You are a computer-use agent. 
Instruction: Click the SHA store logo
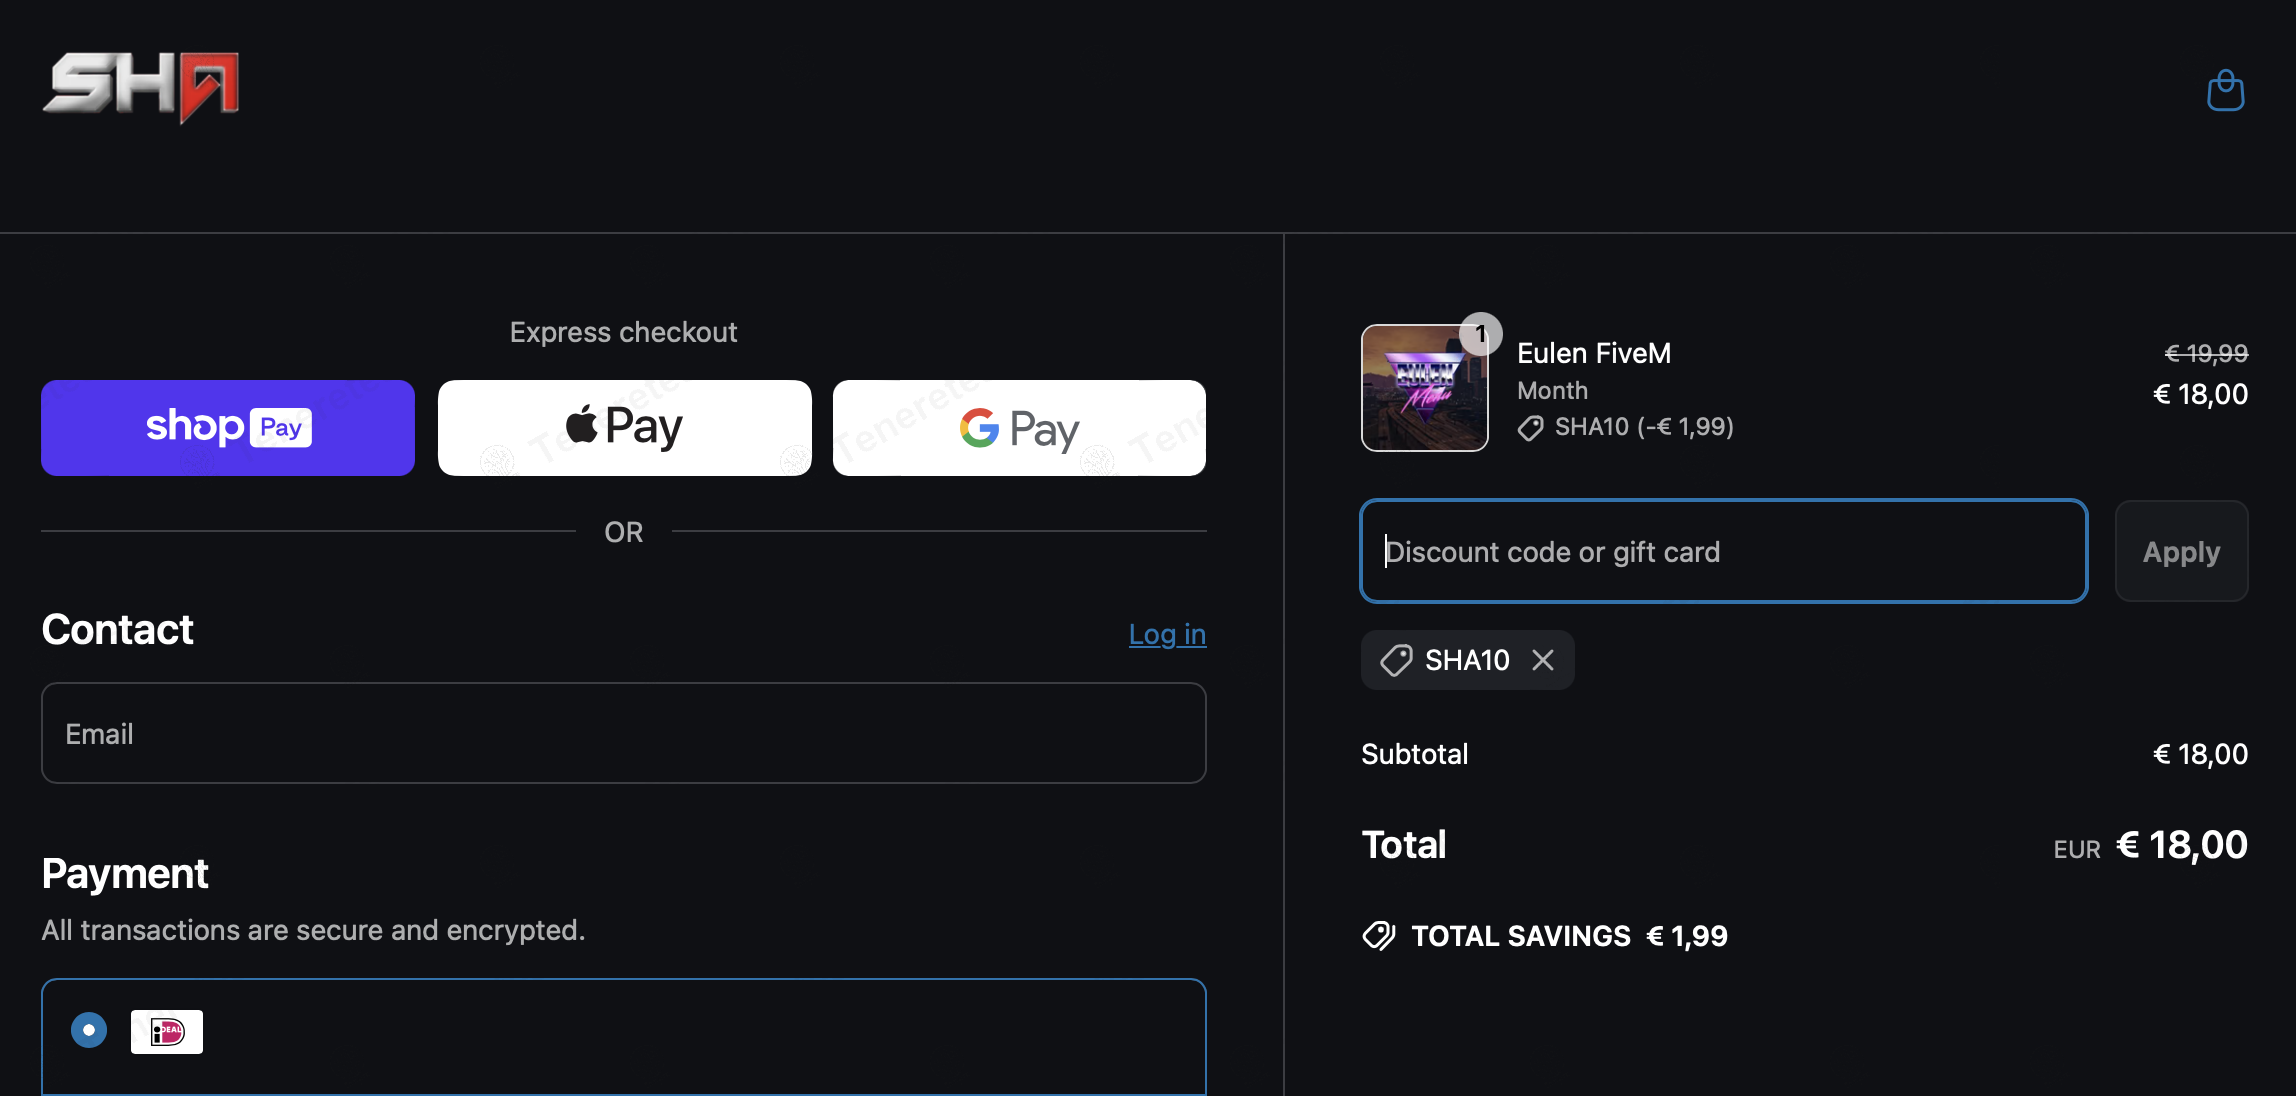[x=140, y=87]
